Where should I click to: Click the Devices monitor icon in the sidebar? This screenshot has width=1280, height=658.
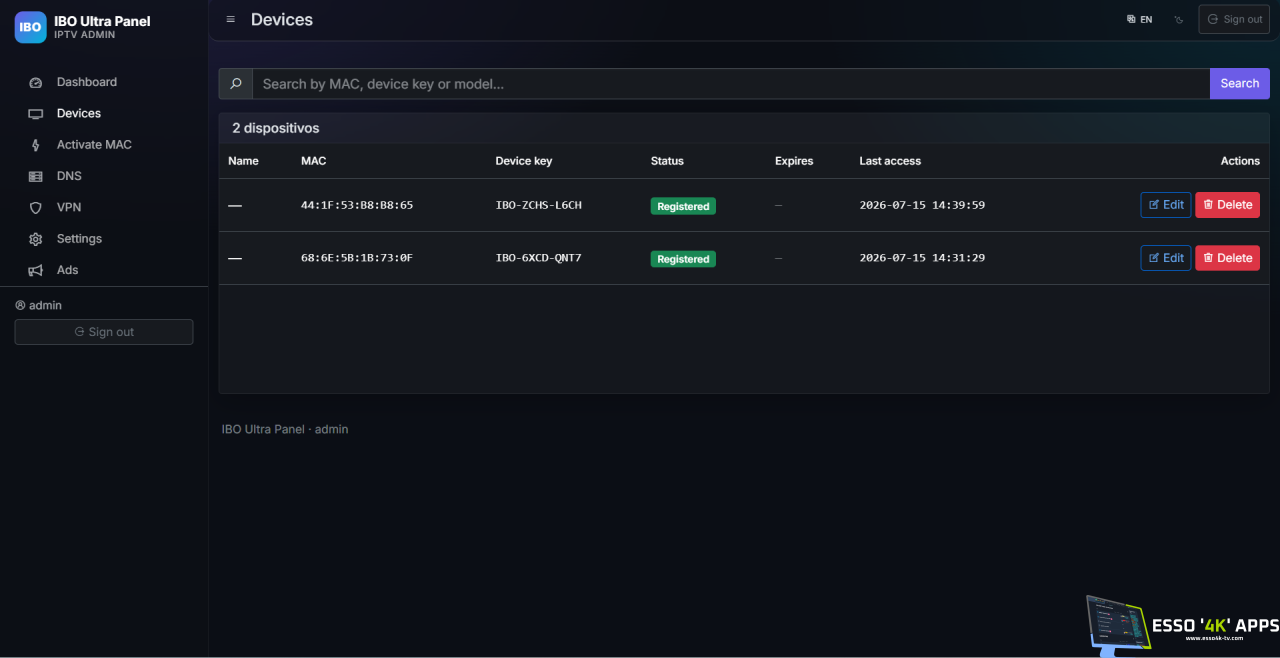click(36, 114)
